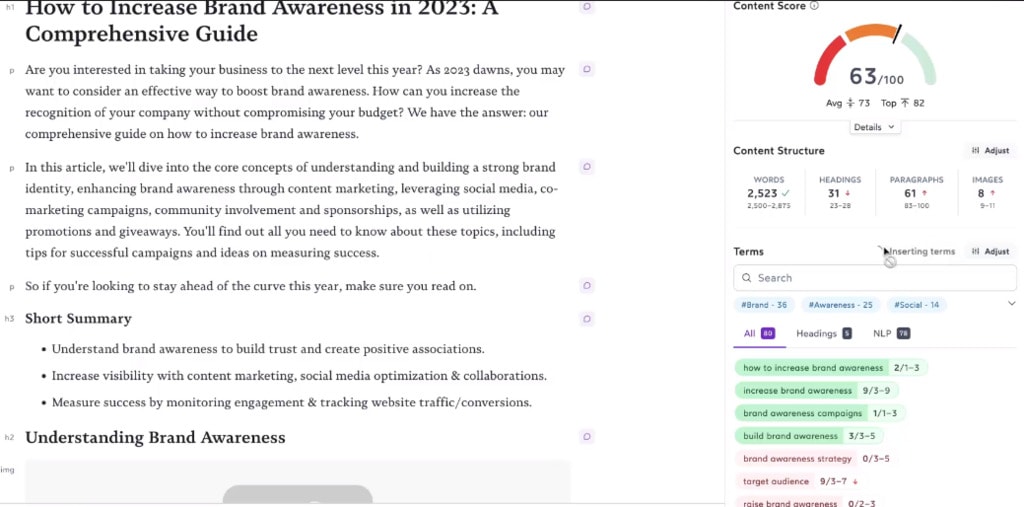Click the Adjust button in Terms section
The image size is (1024, 507).
pyautogui.click(x=990, y=252)
